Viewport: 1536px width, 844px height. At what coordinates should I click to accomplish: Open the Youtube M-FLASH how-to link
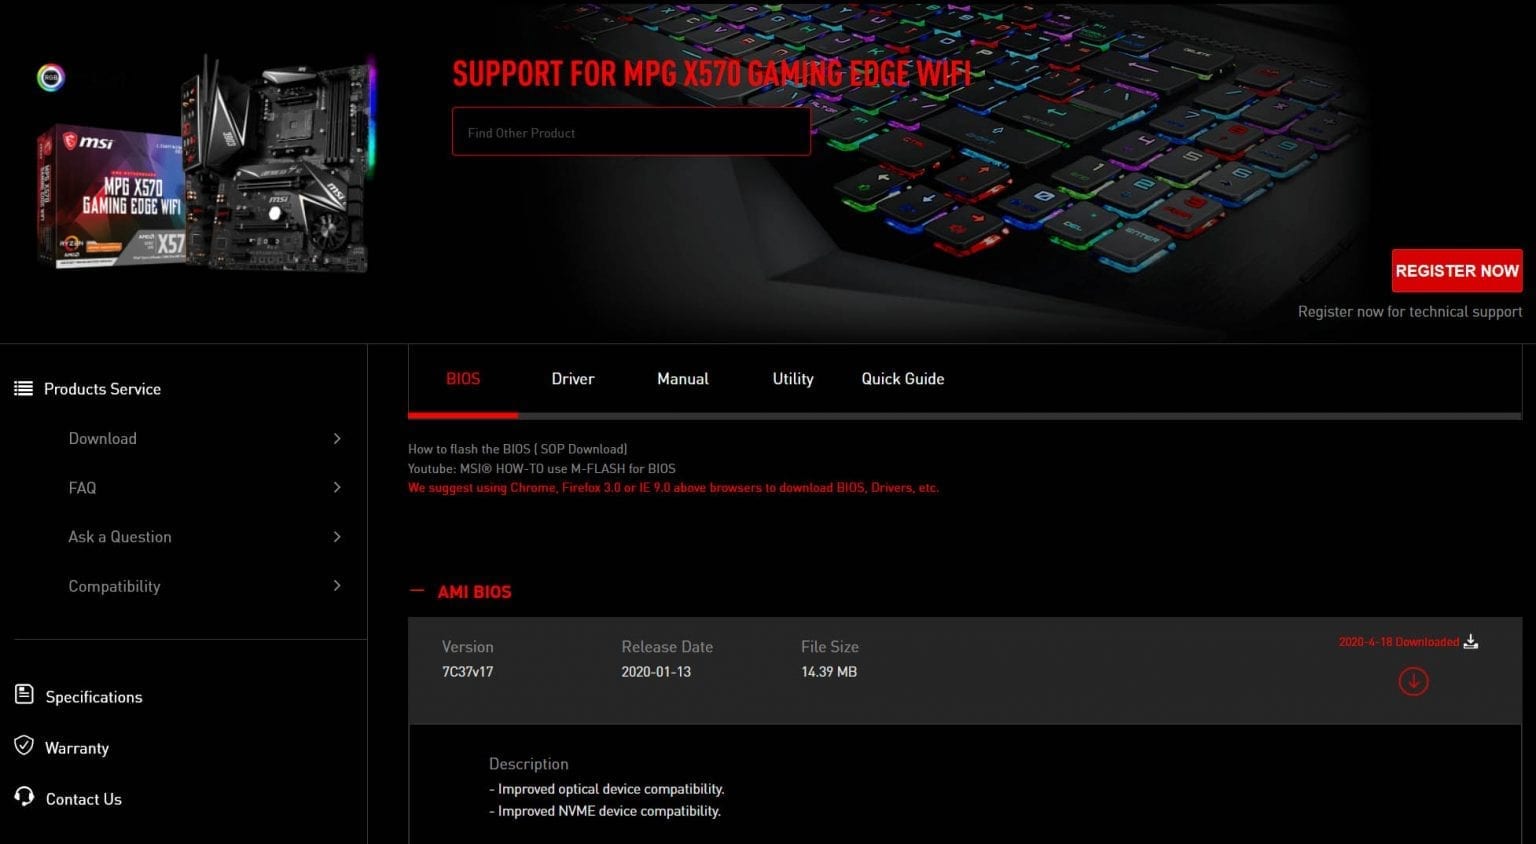click(x=541, y=468)
